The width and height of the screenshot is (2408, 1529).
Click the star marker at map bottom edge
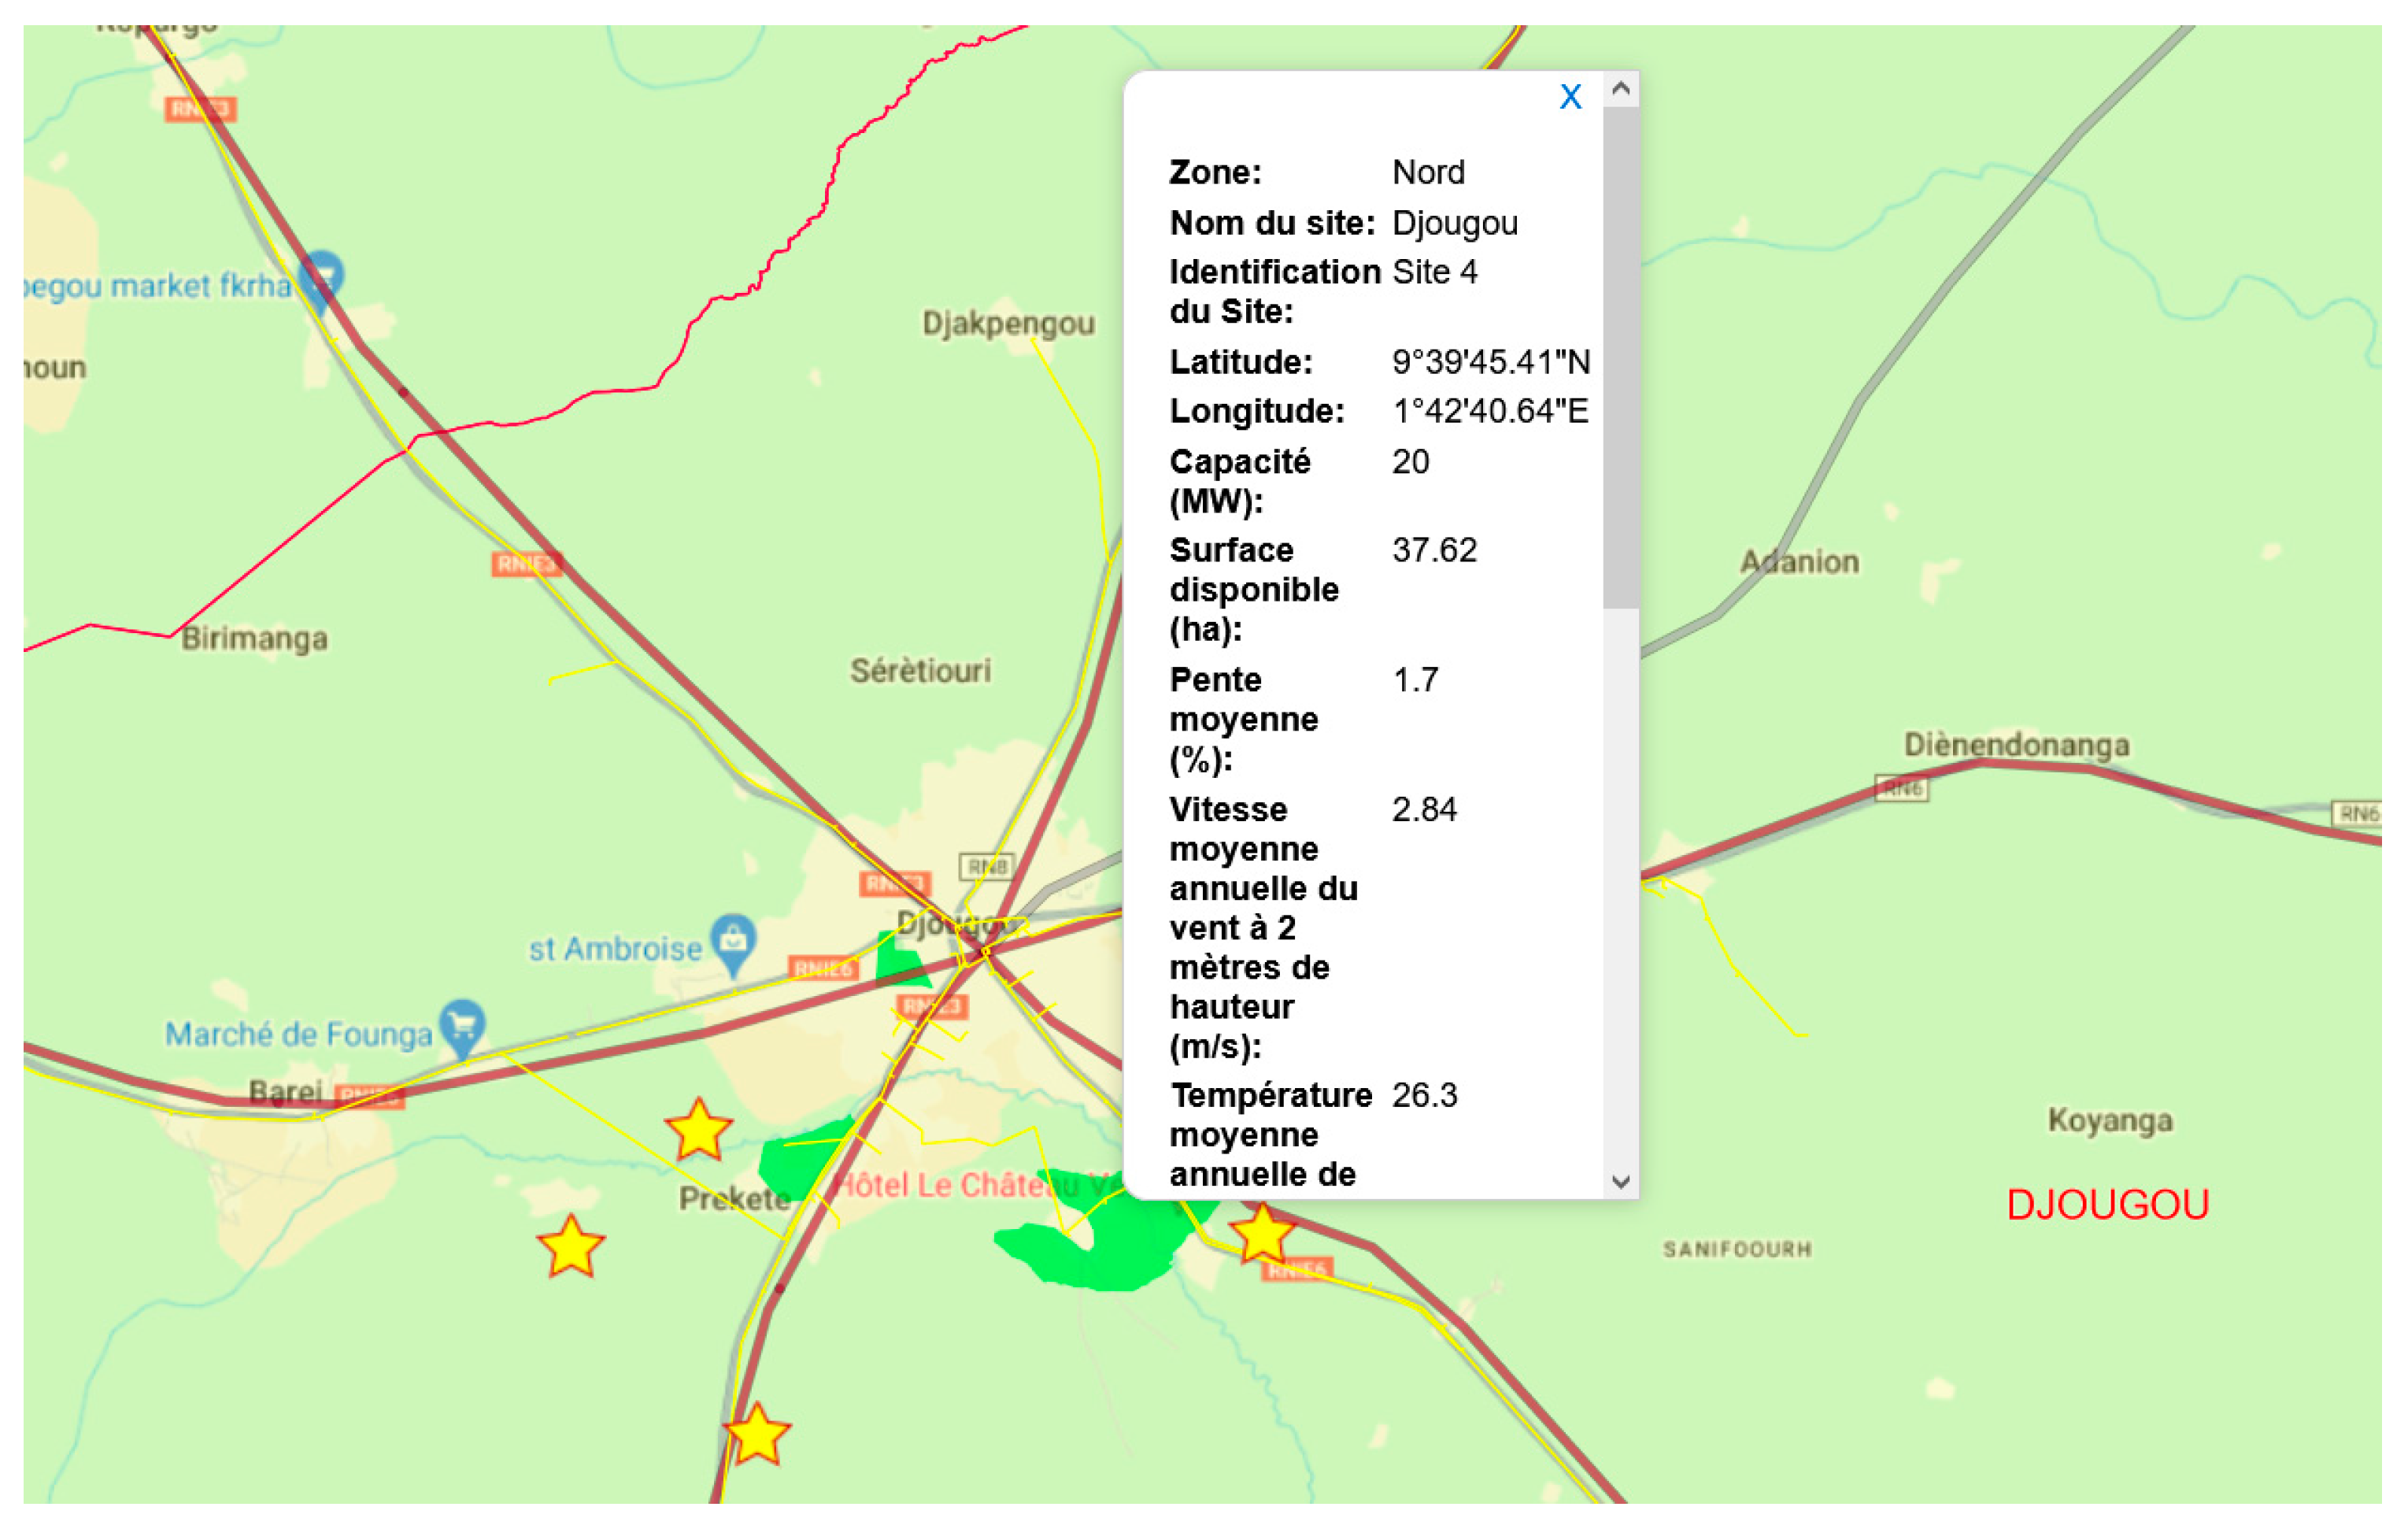[757, 1435]
